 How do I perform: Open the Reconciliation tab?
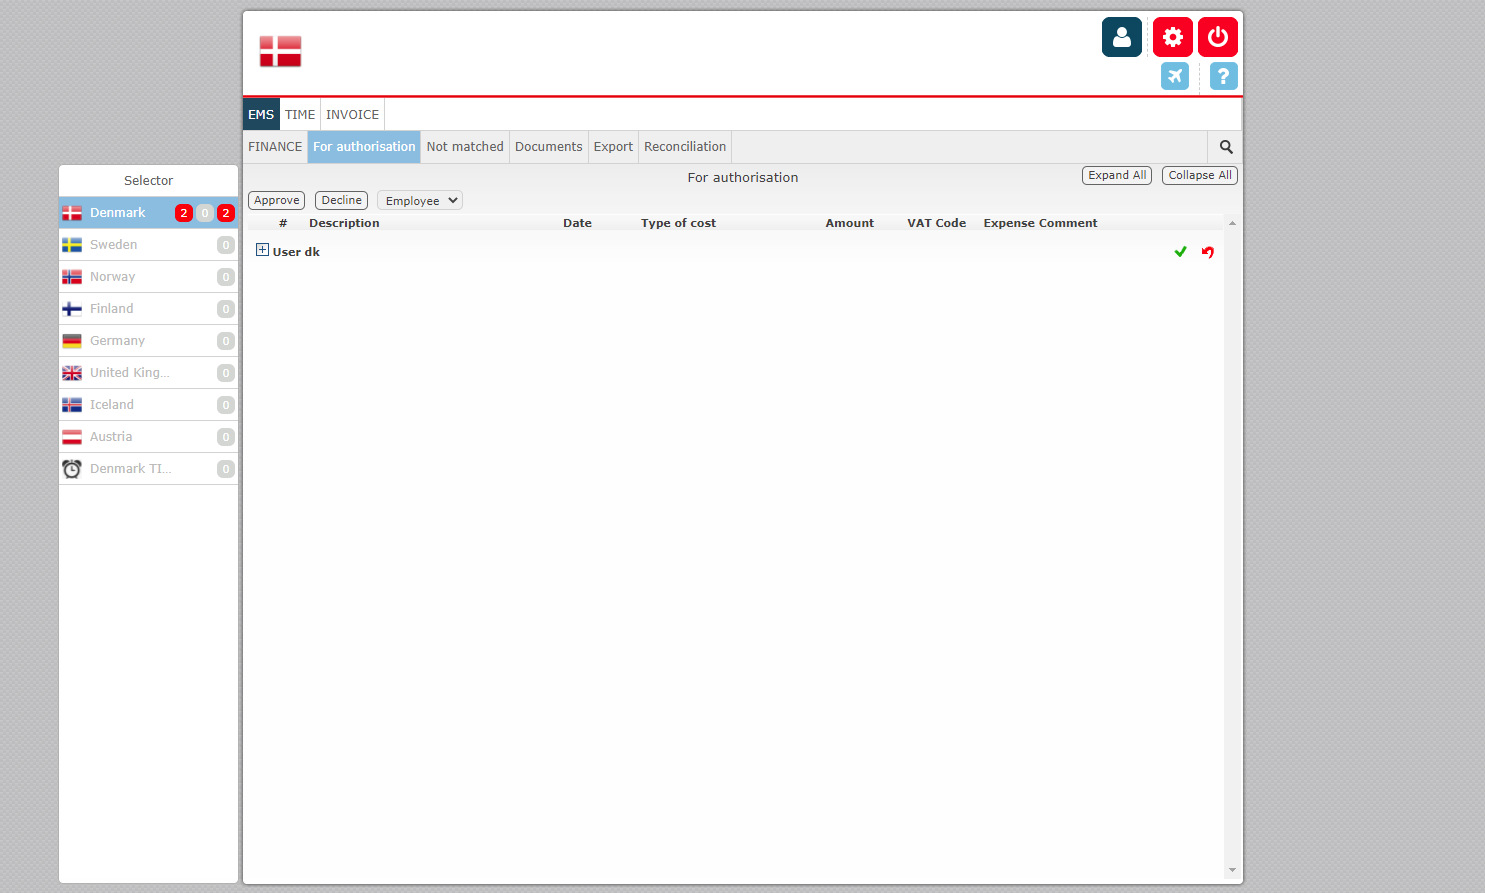tap(685, 147)
